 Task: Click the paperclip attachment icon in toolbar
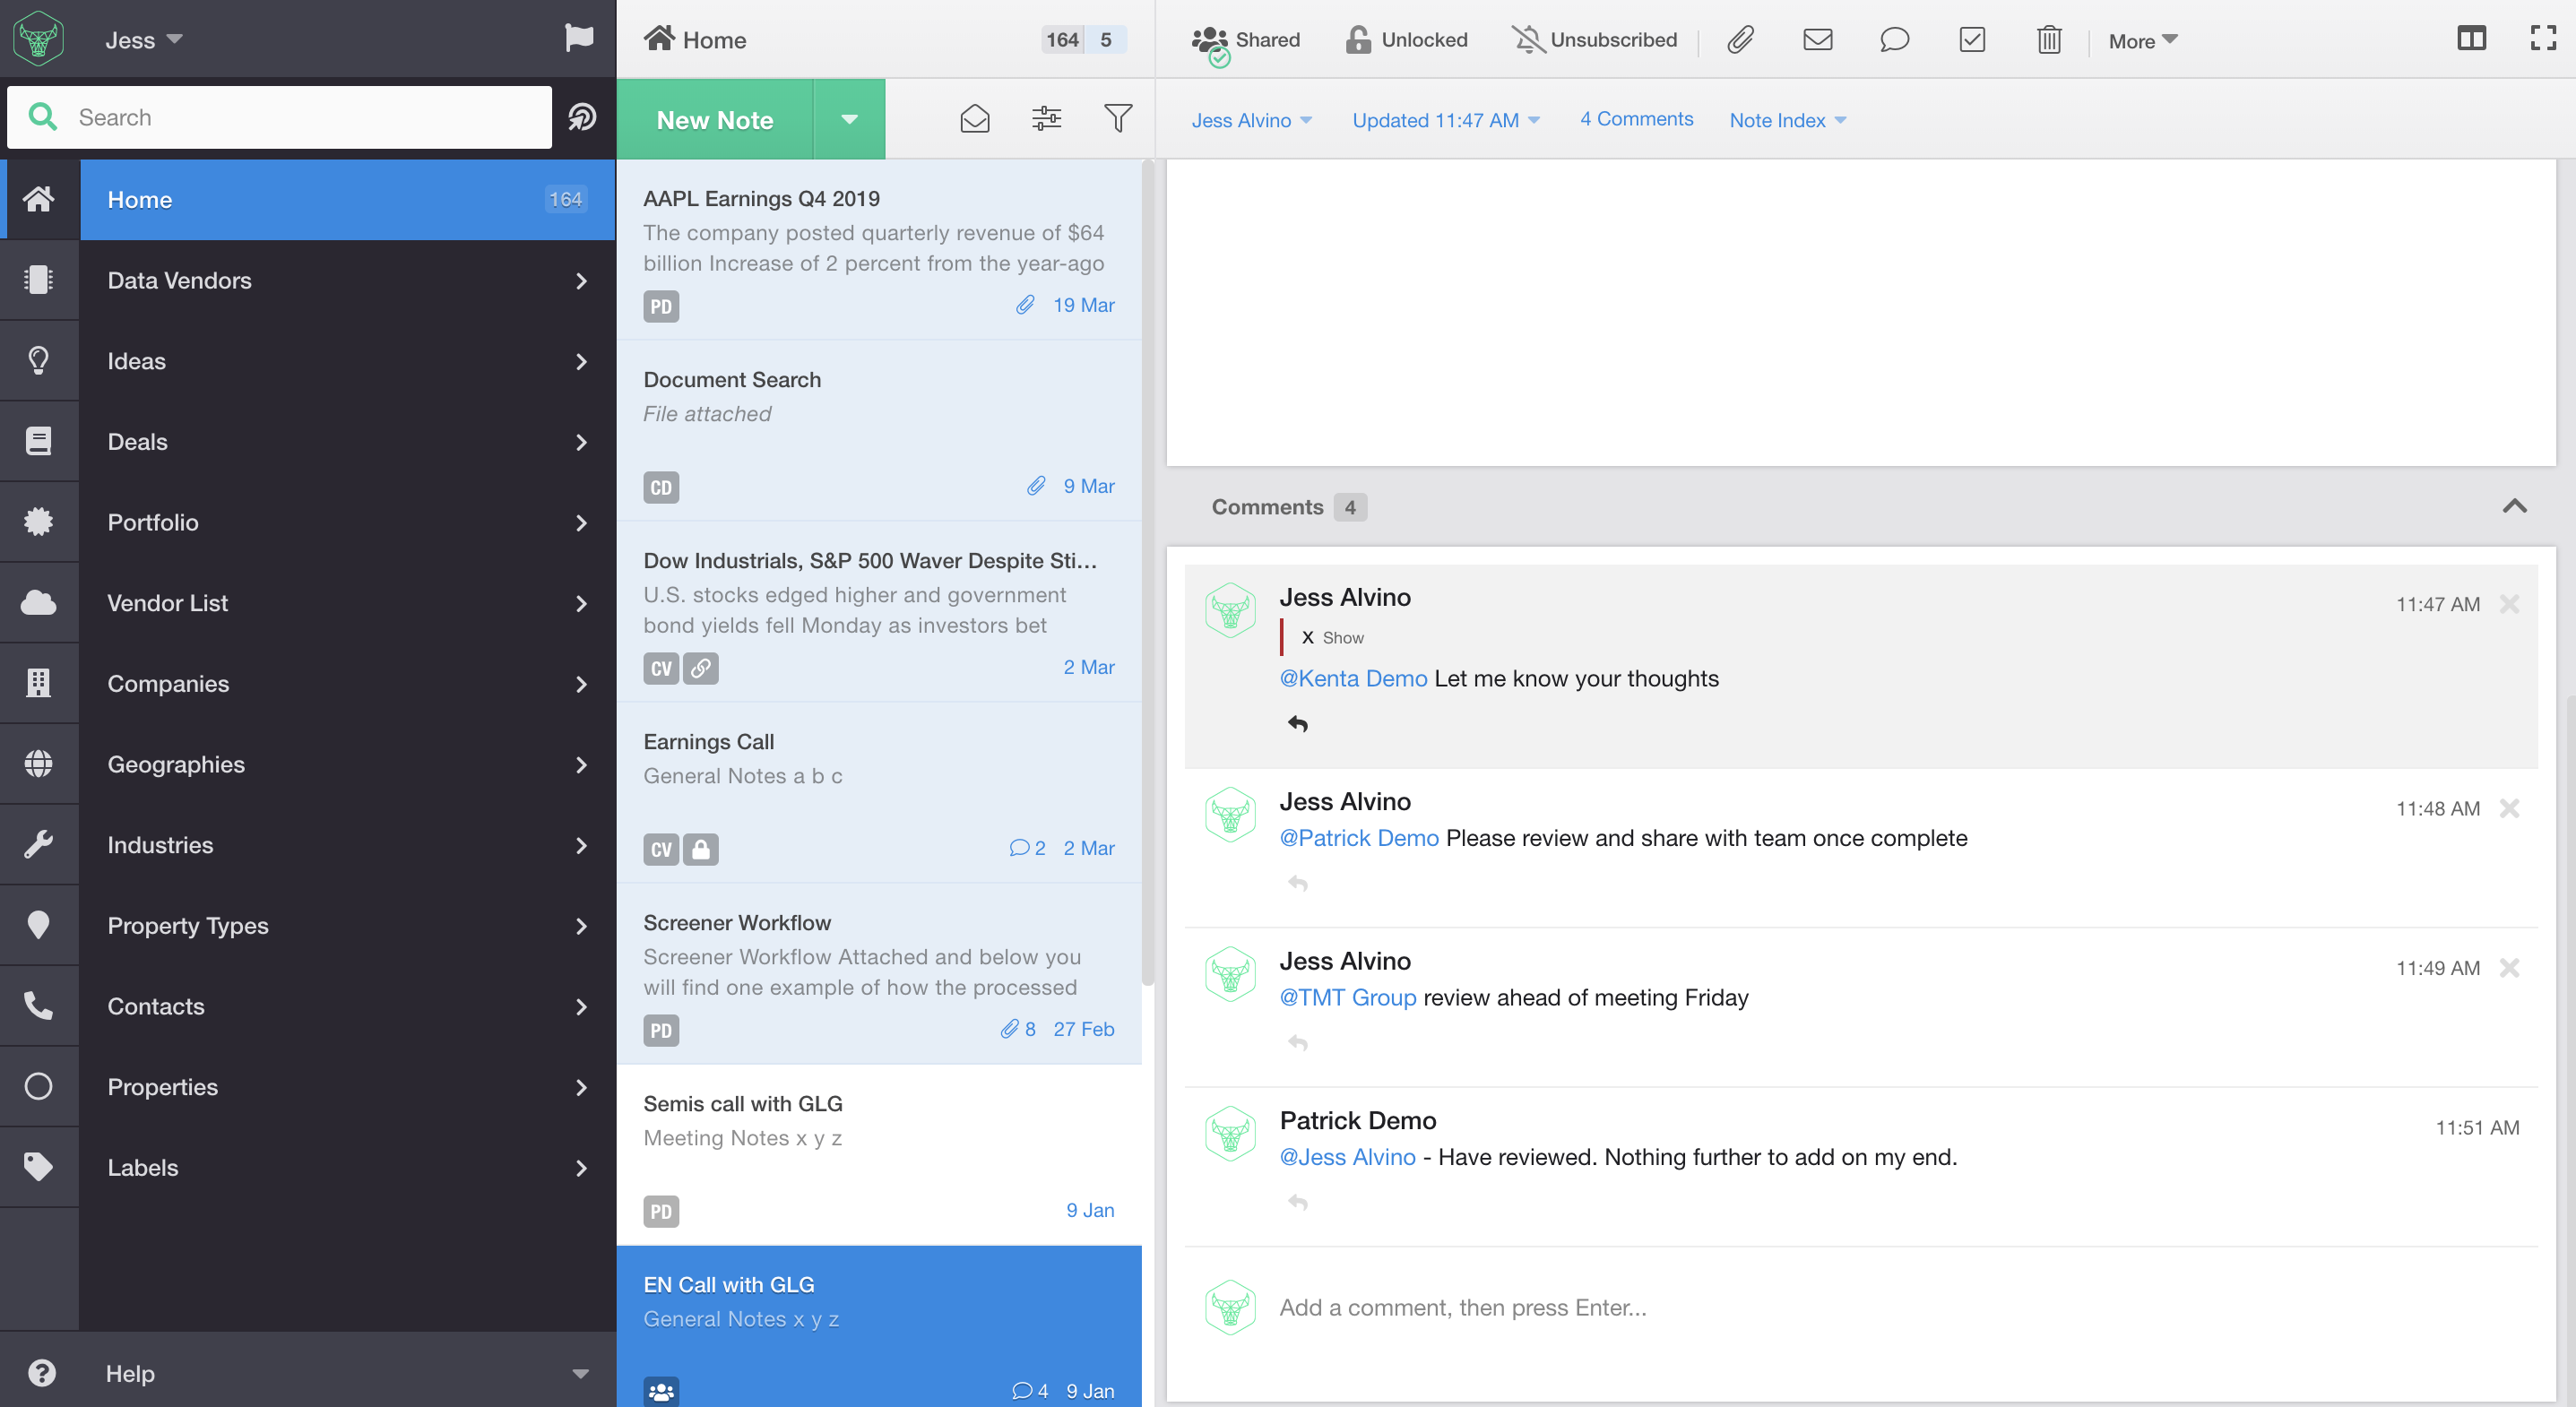pyautogui.click(x=1740, y=40)
